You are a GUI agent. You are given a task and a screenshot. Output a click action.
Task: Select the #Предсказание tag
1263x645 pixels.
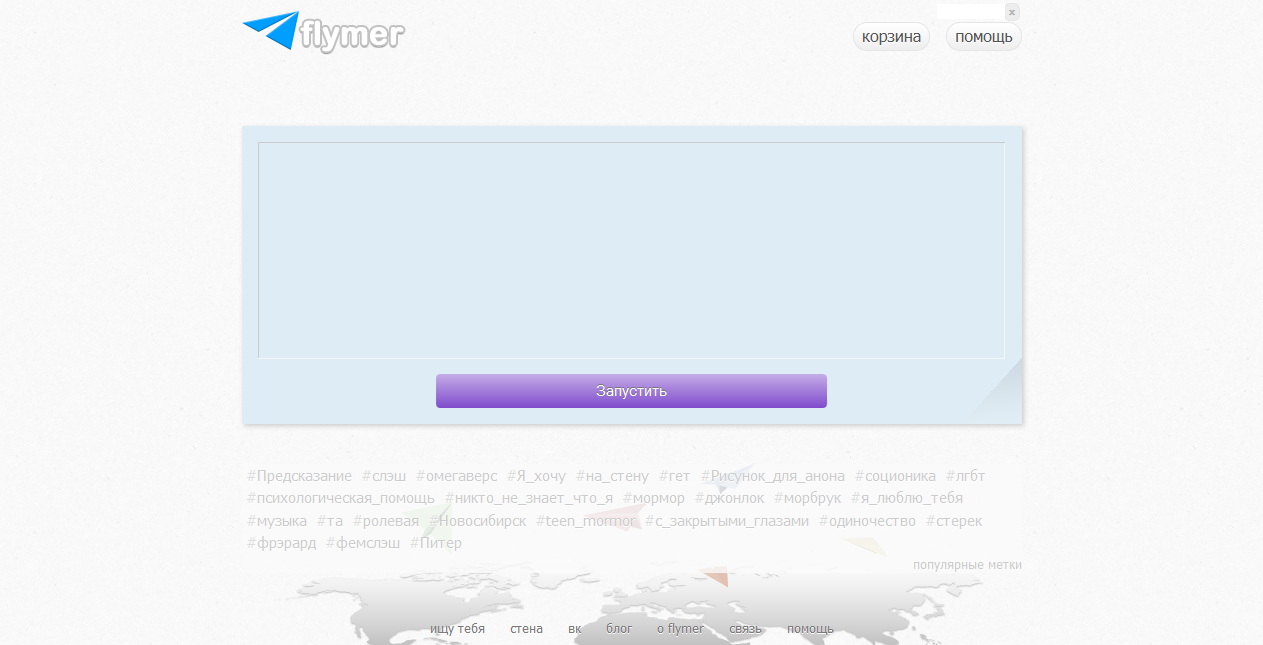click(x=299, y=476)
